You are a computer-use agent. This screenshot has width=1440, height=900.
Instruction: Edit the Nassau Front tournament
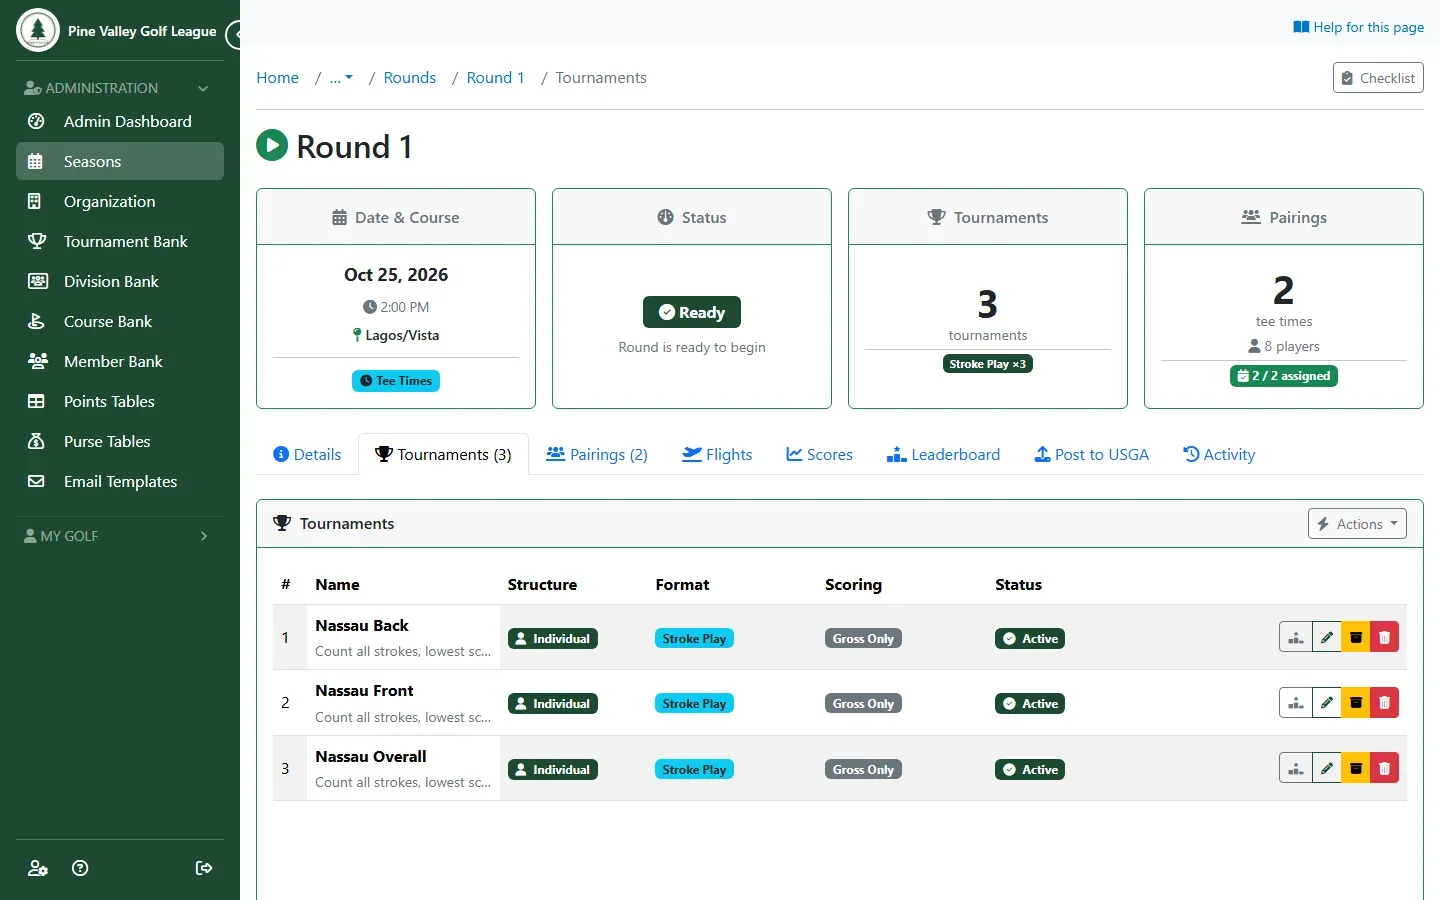1327,703
